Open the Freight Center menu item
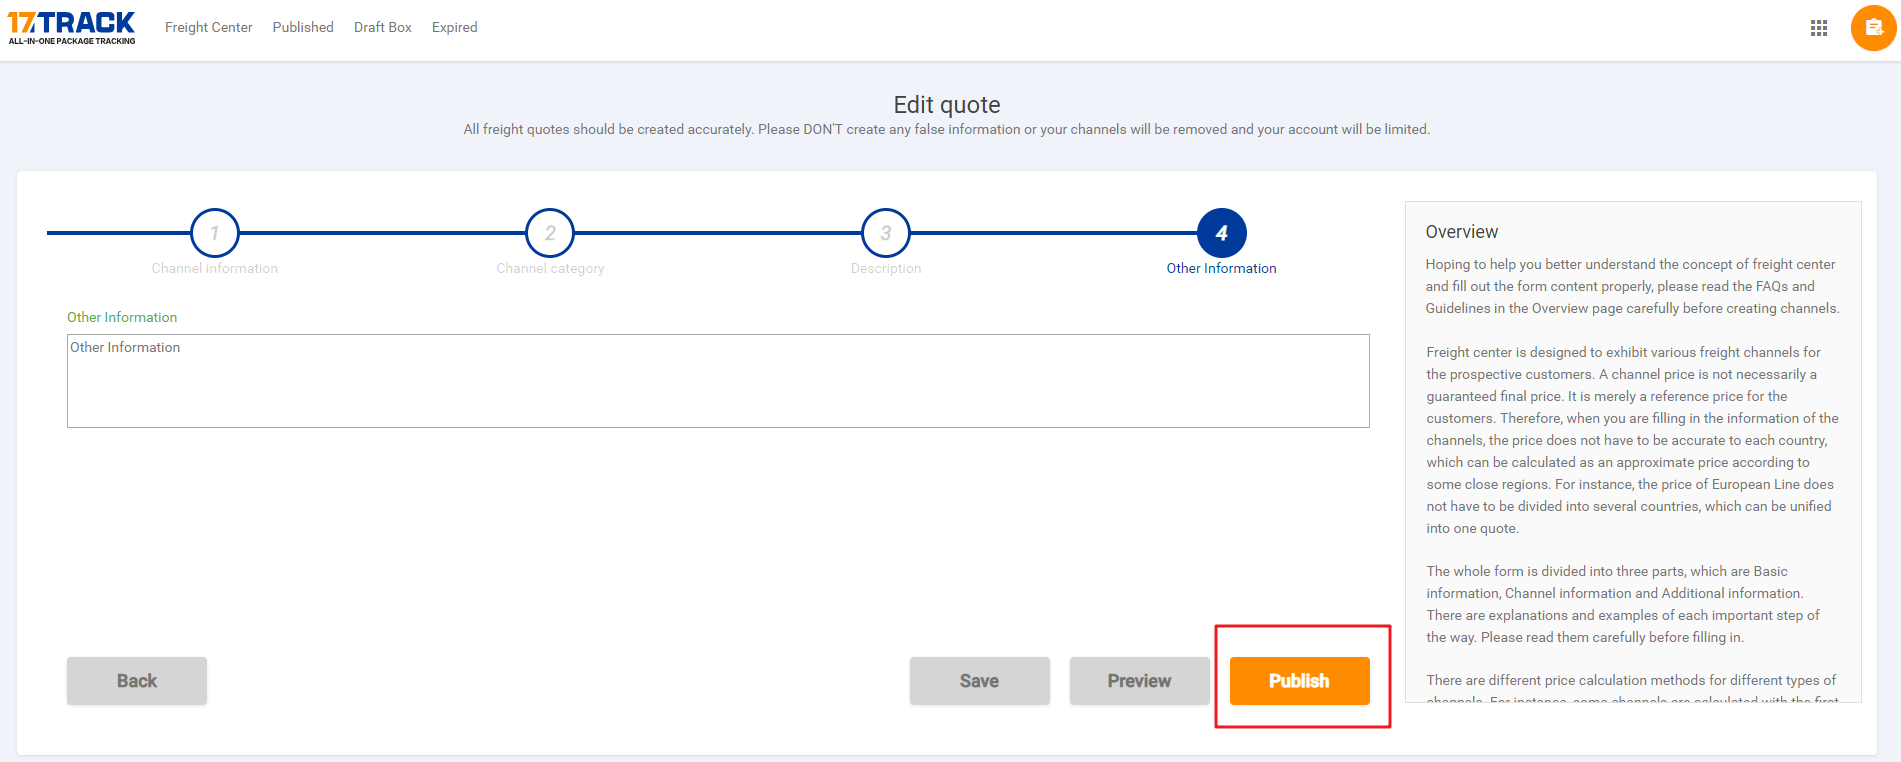1901x762 pixels. (x=208, y=27)
